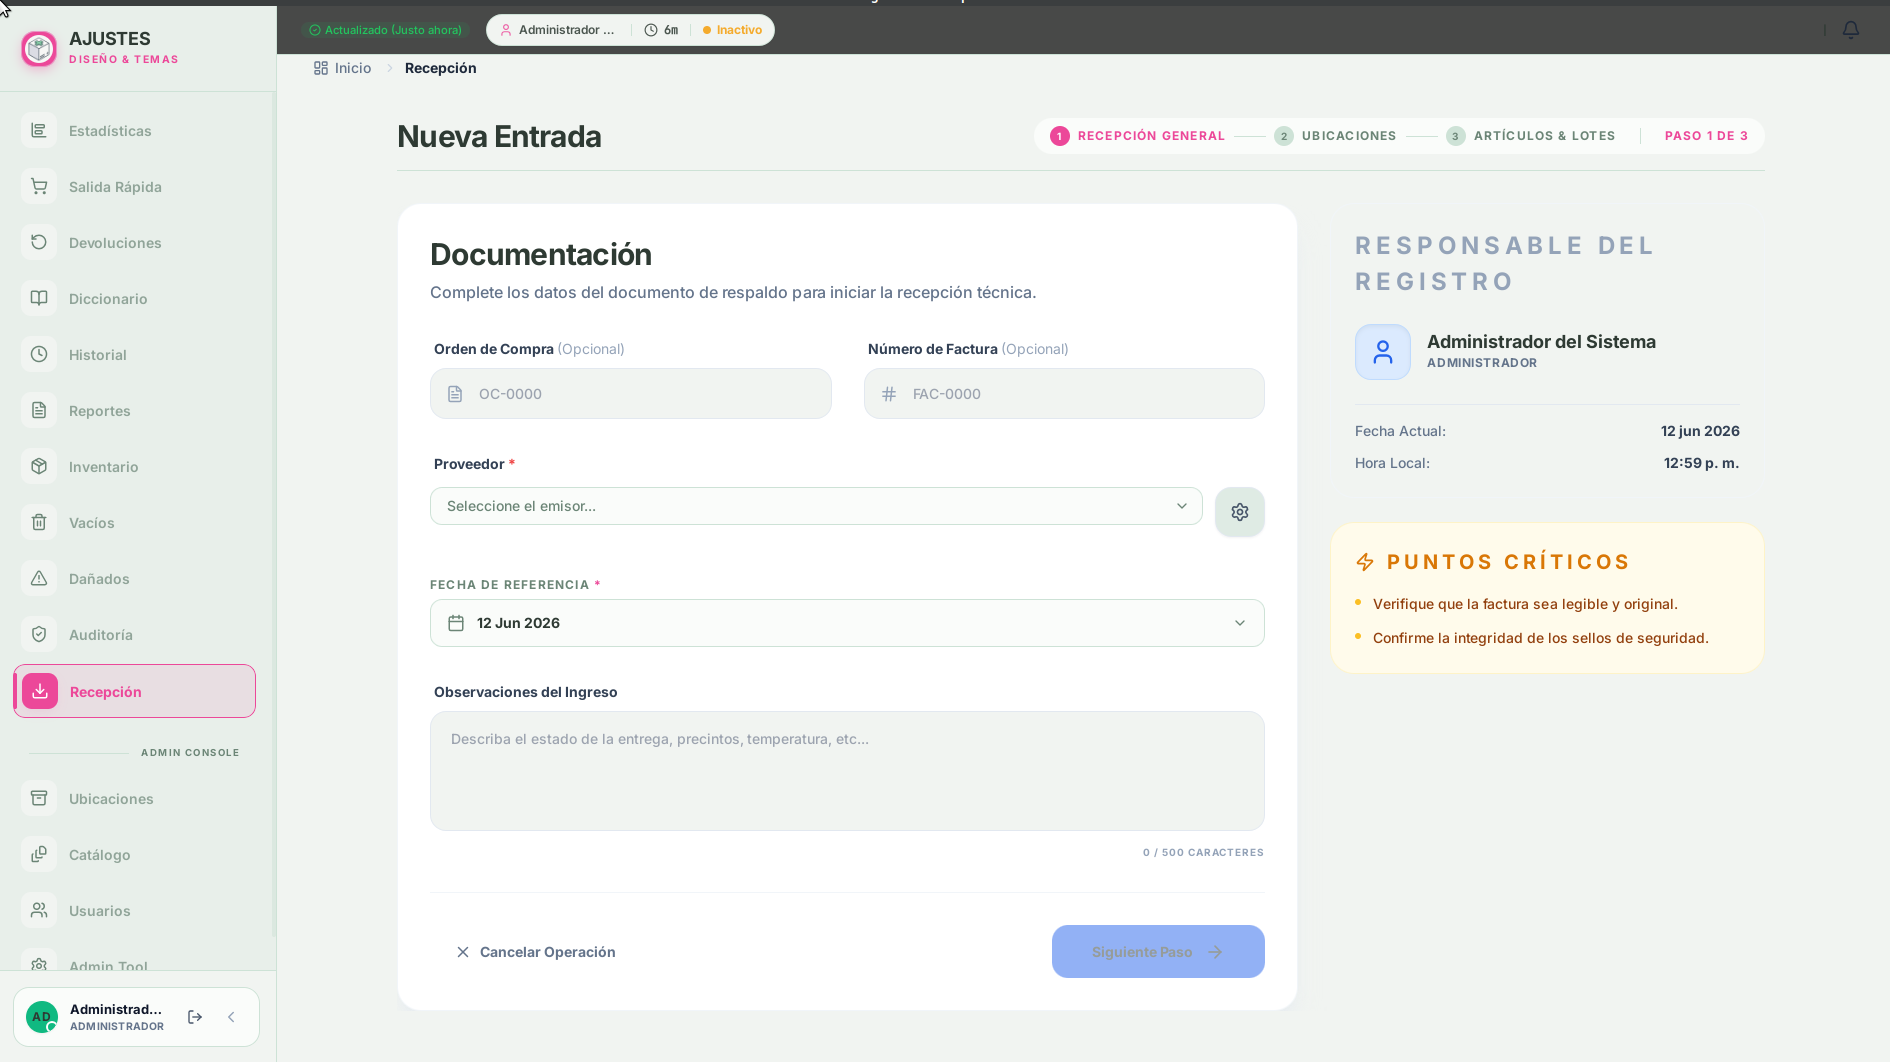
Task: Click the Inactivo status indicator
Action: pyautogui.click(x=732, y=30)
